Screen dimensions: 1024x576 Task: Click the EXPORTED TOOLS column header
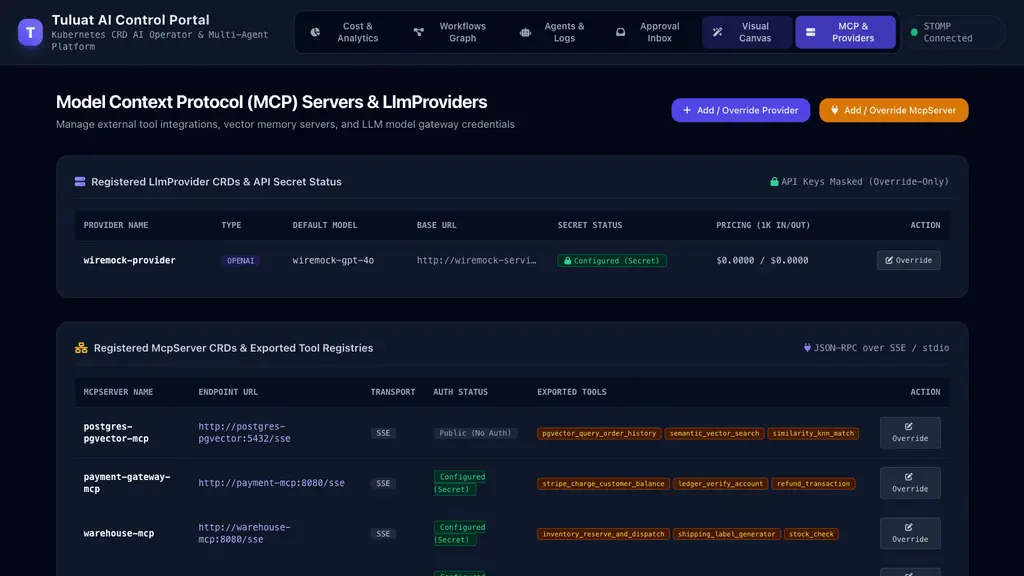click(x=571, y=392)
